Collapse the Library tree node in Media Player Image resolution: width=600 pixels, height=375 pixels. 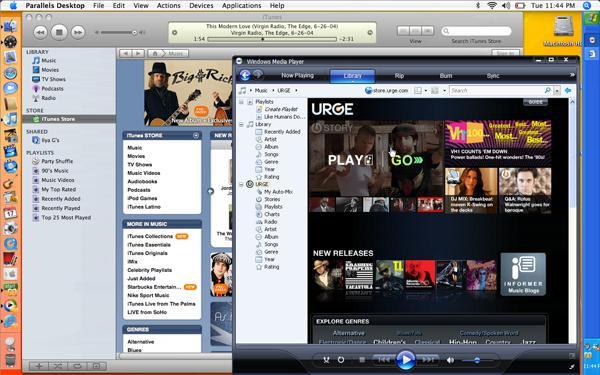[x=241, y=124]
